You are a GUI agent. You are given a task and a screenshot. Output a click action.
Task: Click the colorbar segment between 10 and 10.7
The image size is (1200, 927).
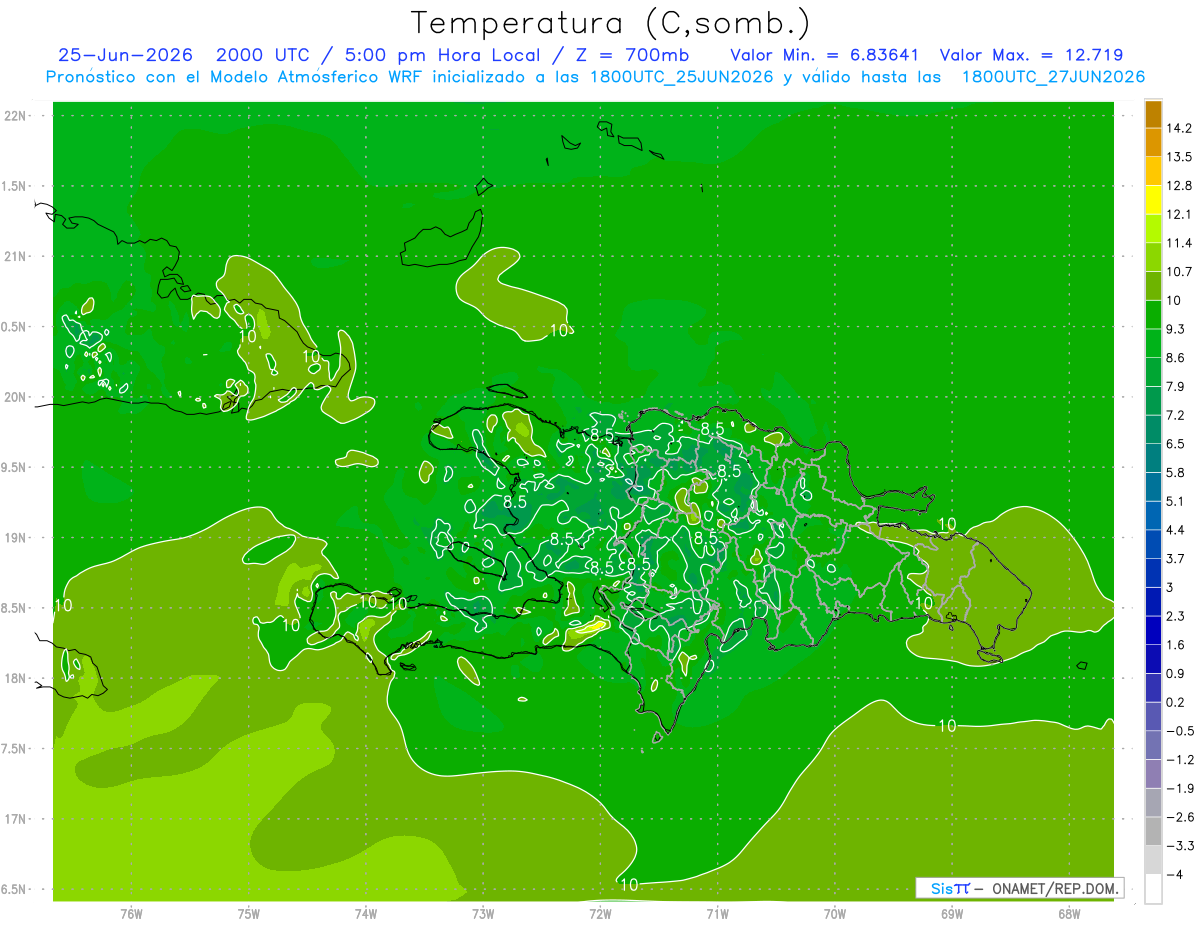pos(1153,286)
